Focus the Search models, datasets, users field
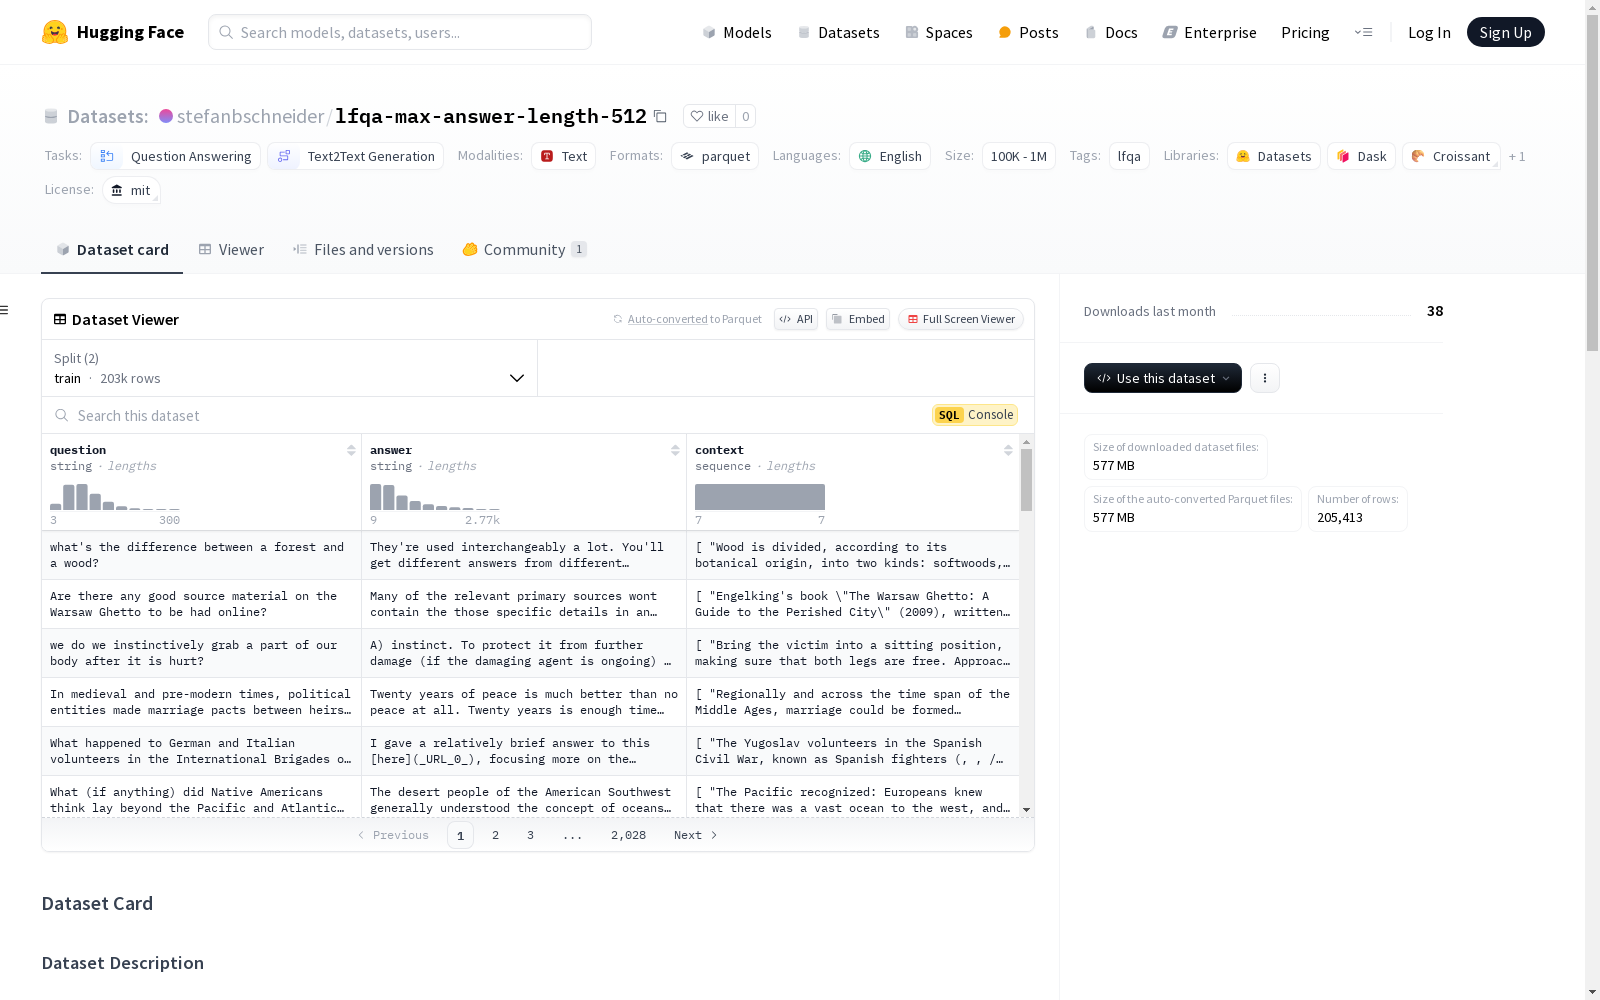The height and width of the screenshot is (1000, 1600). point(400,32)
